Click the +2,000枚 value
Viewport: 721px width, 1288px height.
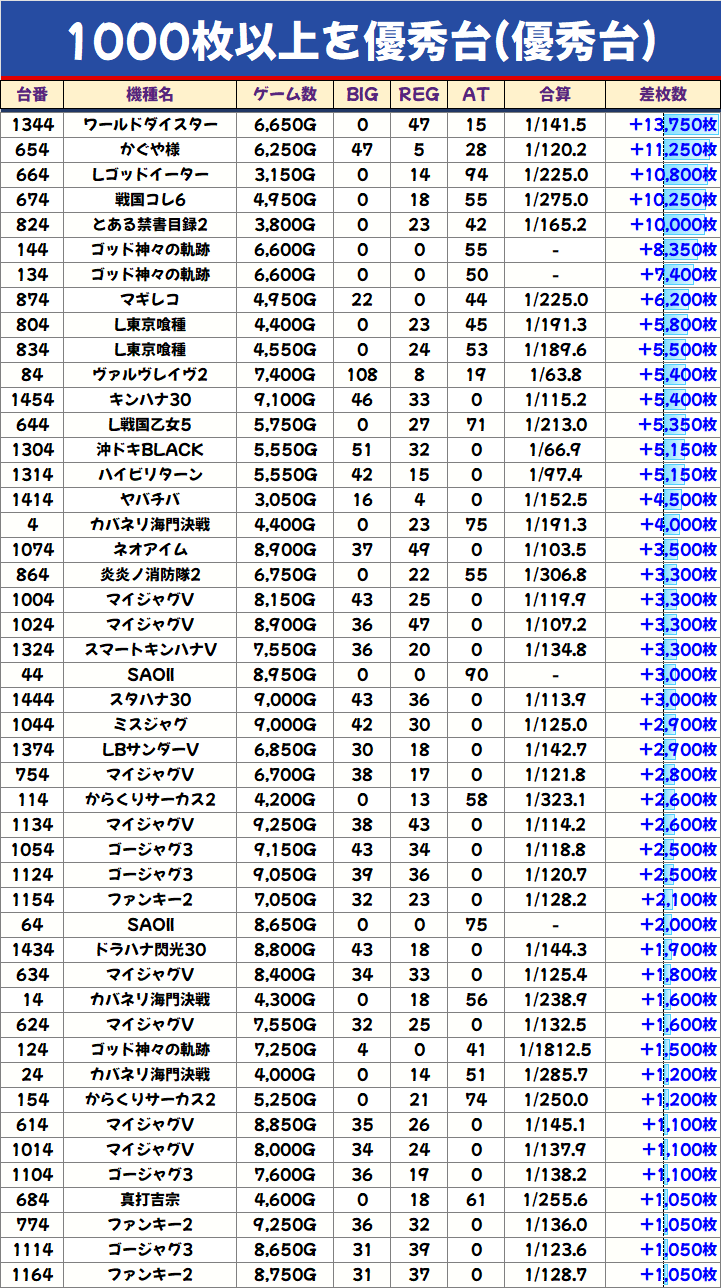[x=678, y=925]
